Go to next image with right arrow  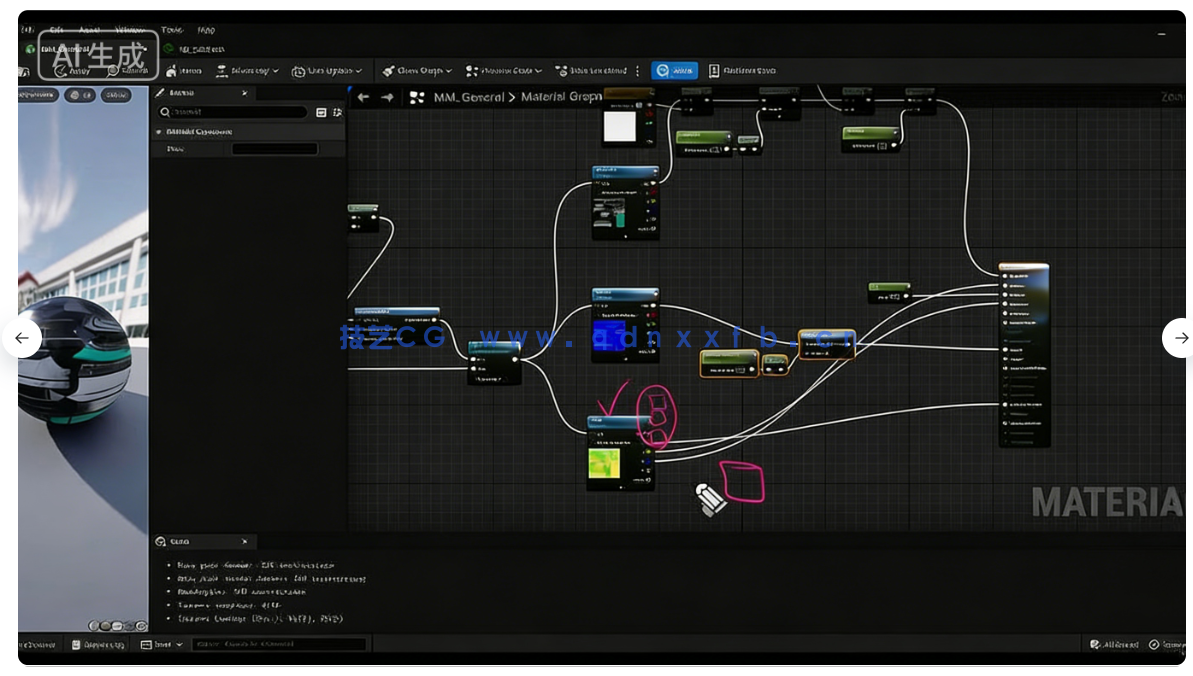tap(1180, 338)
